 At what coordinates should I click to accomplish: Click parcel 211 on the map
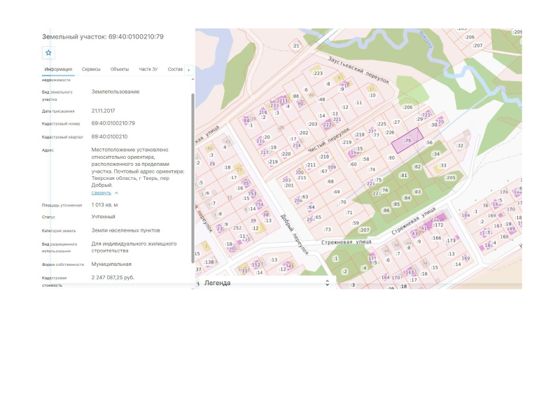311,165
